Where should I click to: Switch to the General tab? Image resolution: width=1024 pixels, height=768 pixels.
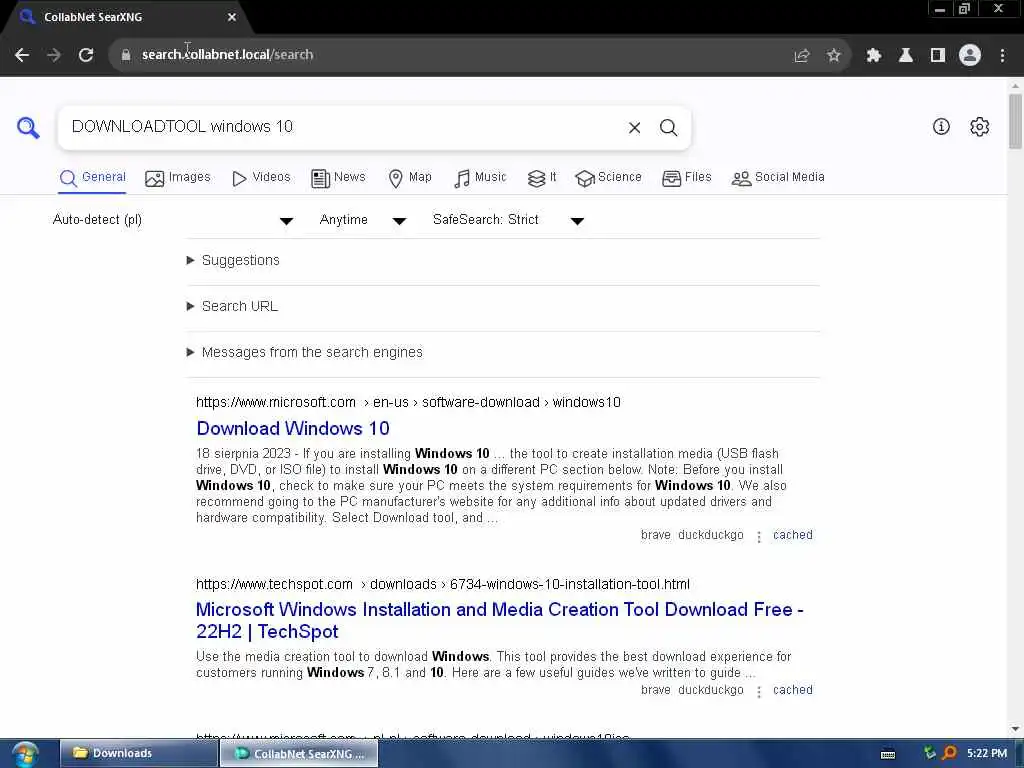[92, 178]
